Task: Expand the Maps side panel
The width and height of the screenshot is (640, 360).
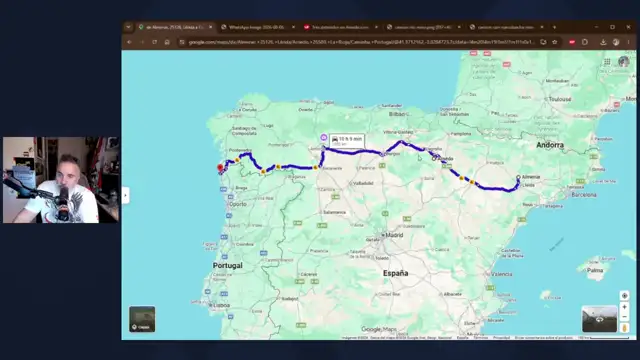Action: [125, 196]
